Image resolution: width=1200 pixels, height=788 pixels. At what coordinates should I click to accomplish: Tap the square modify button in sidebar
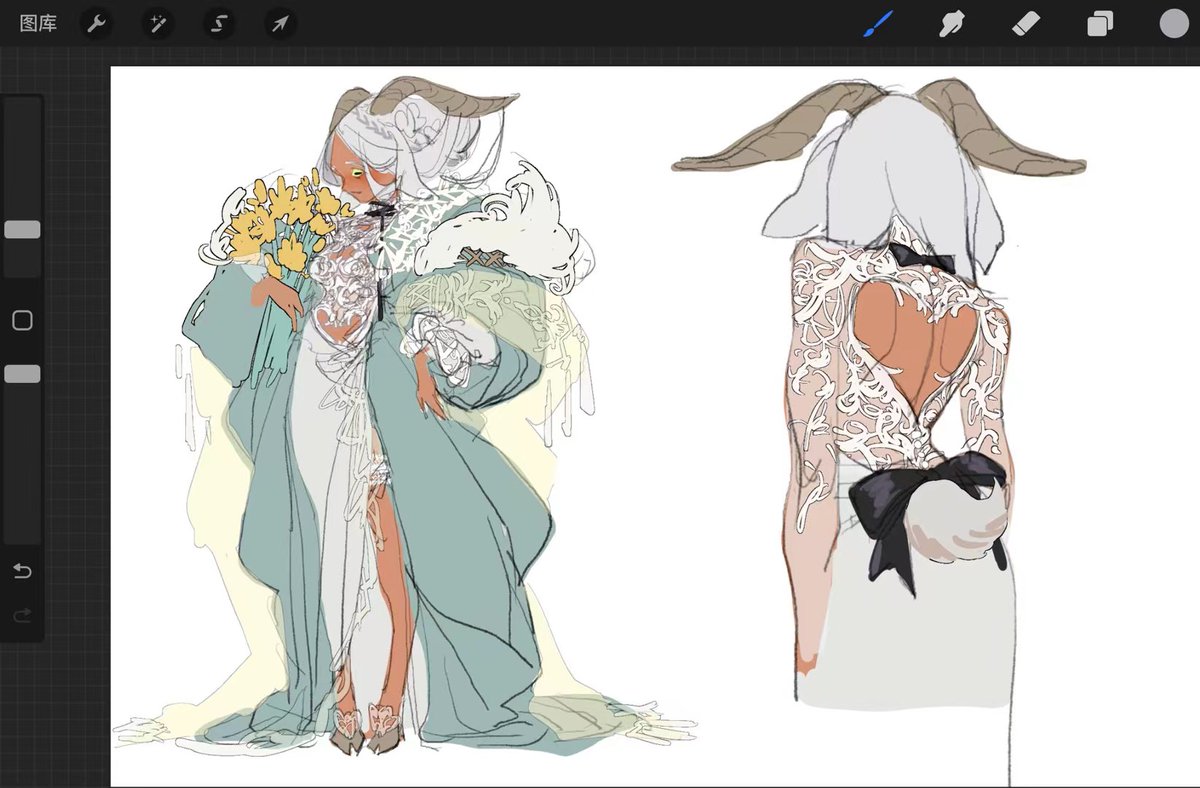(x=22, y=321)
